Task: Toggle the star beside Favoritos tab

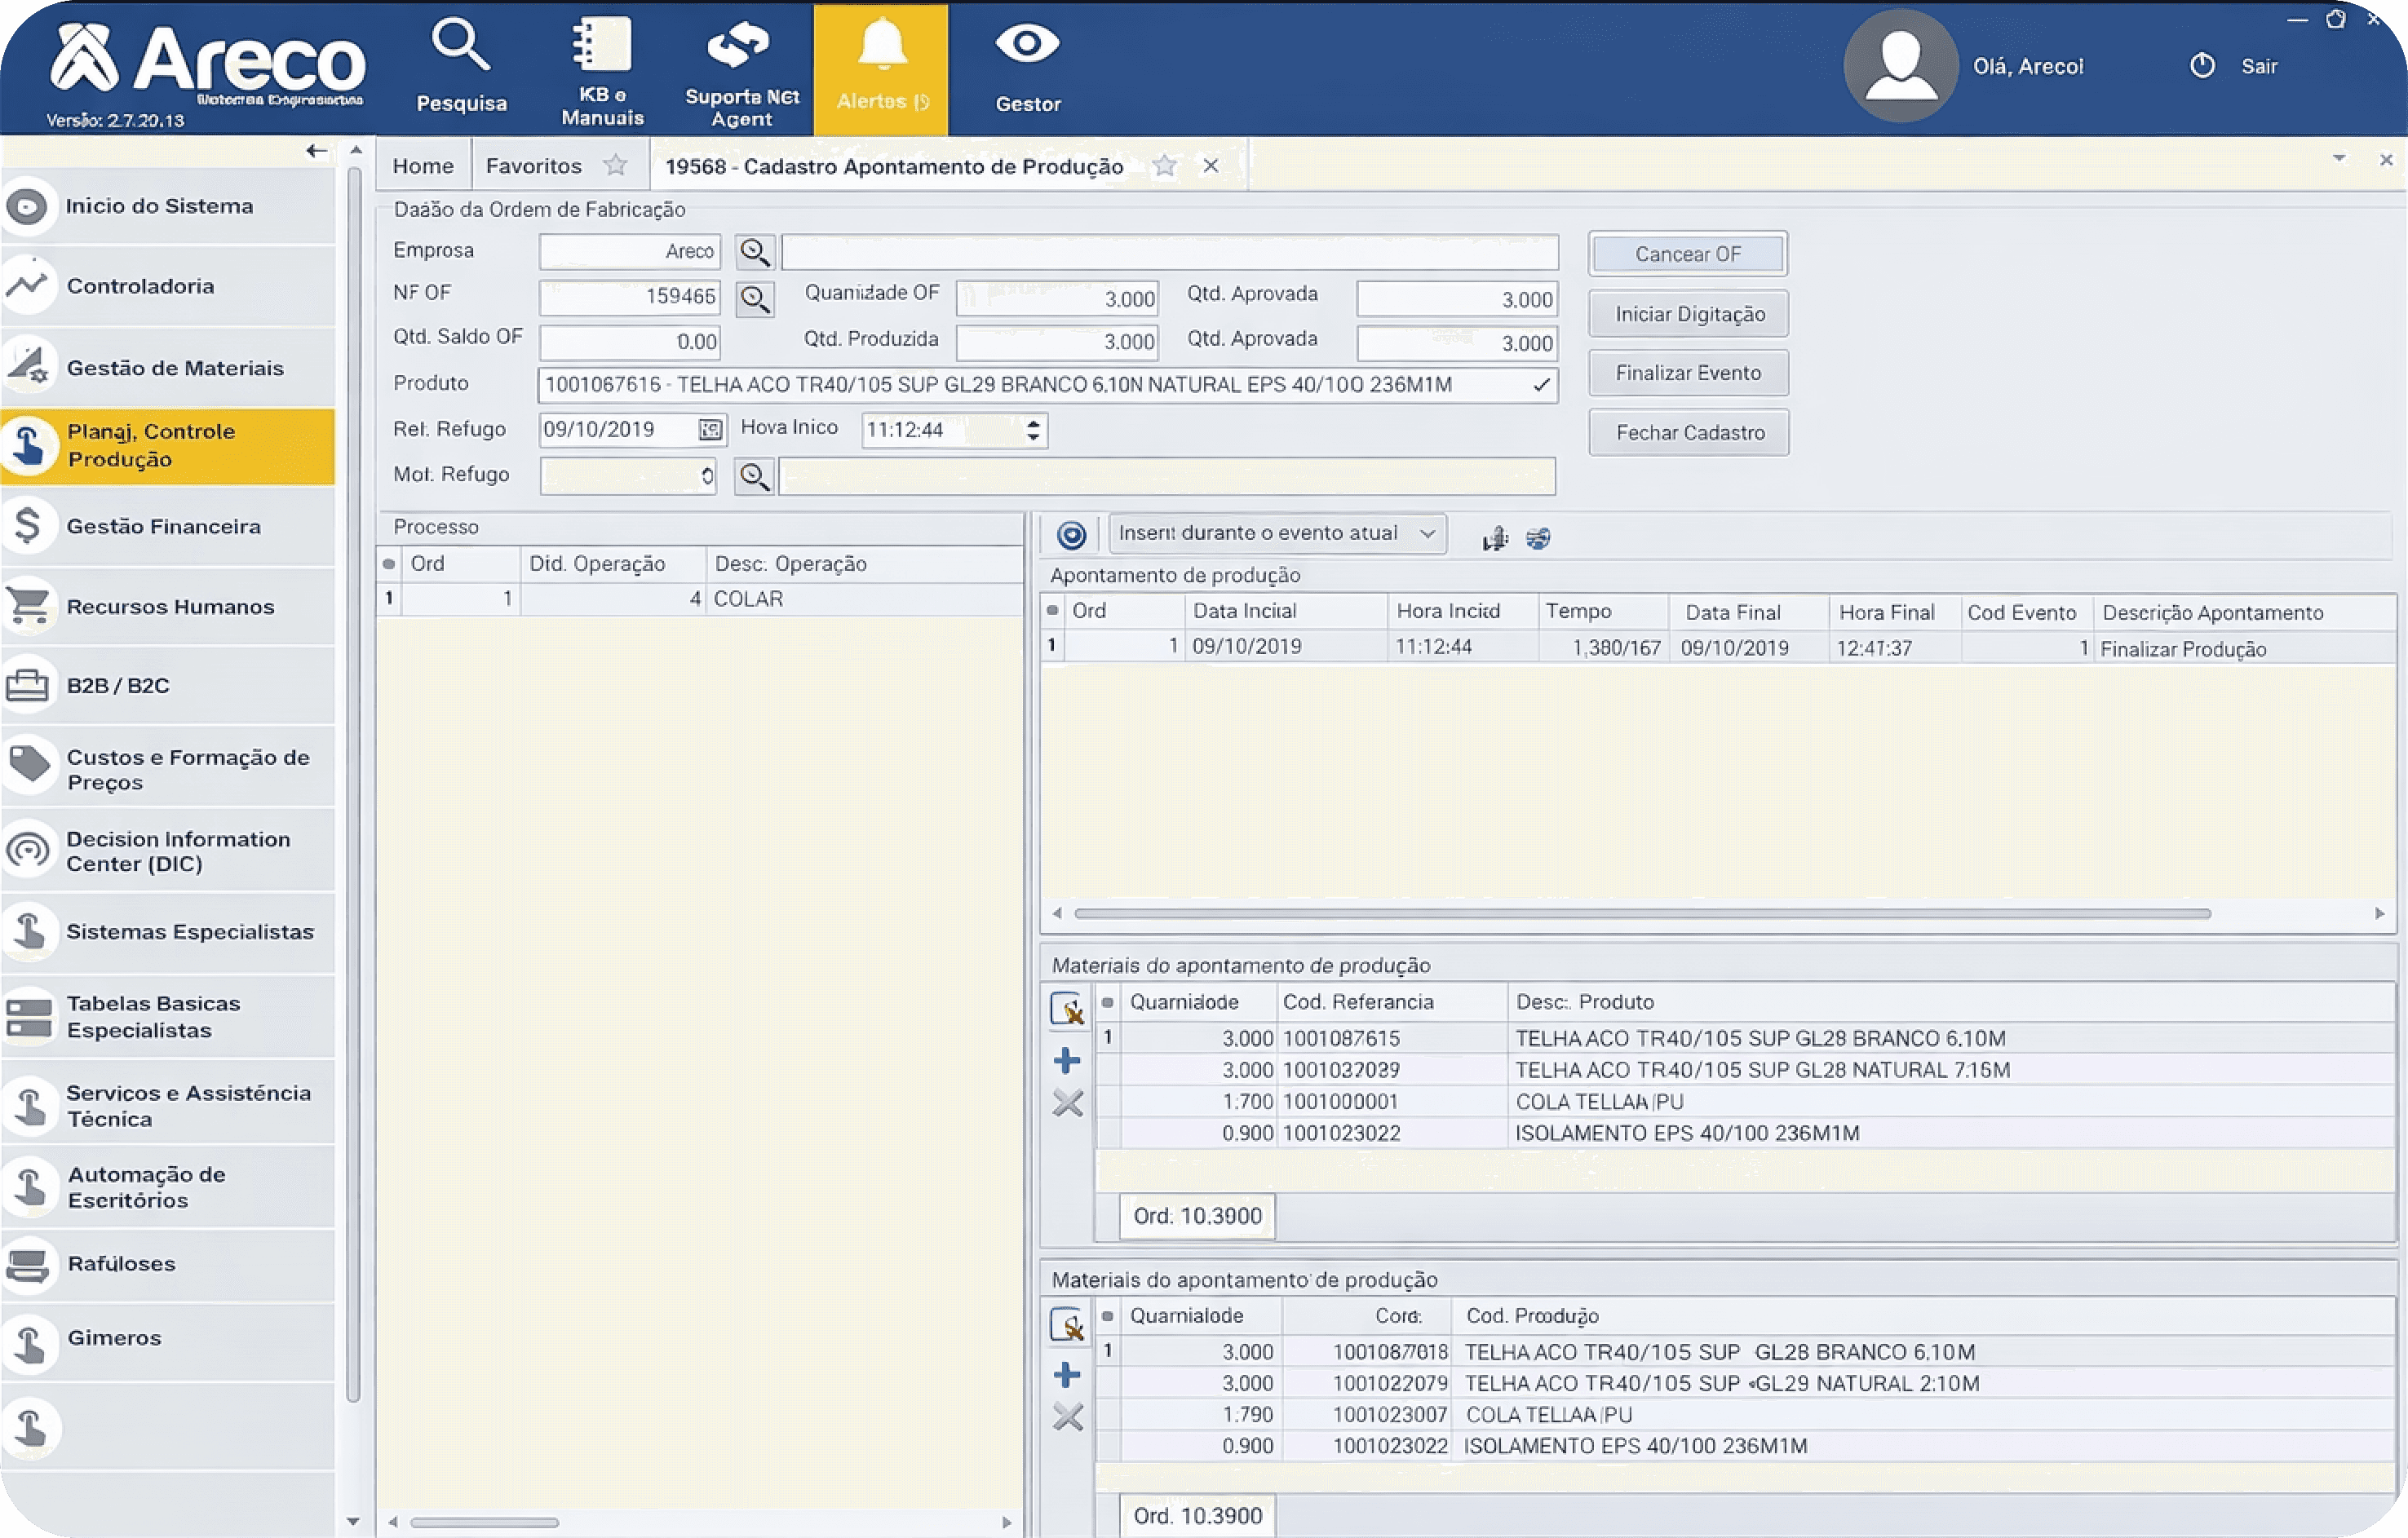Action: [616, 166]
